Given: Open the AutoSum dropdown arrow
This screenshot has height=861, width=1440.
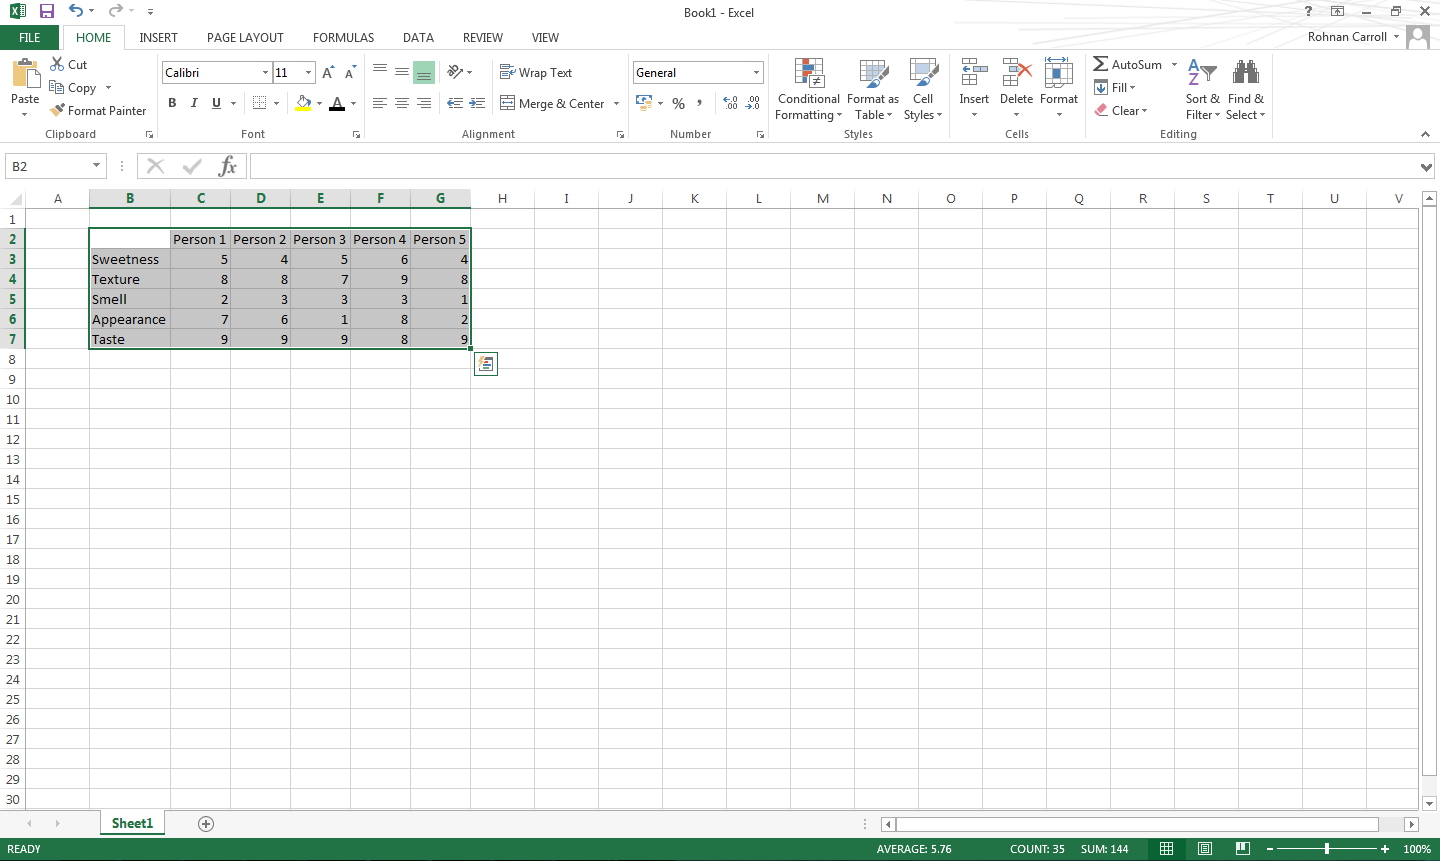Looking at the screenshot, I should [1174, 65].
